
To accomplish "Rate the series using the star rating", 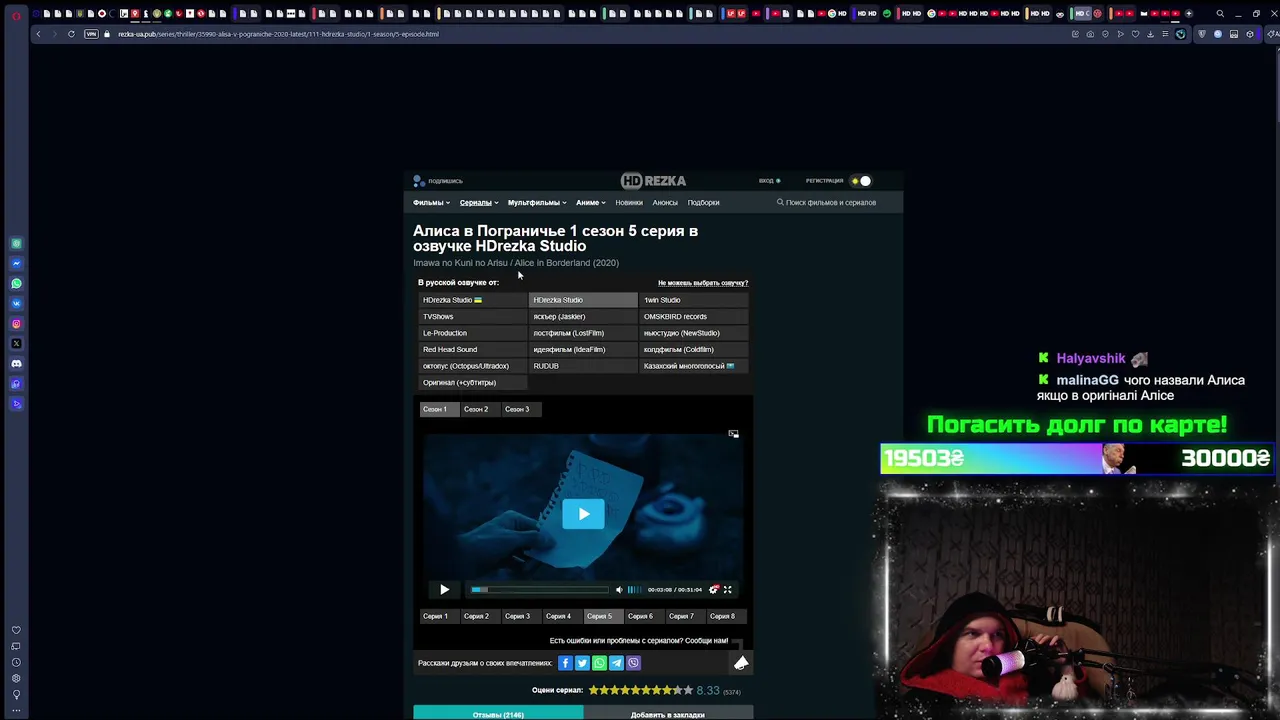I will coord(640,690).
